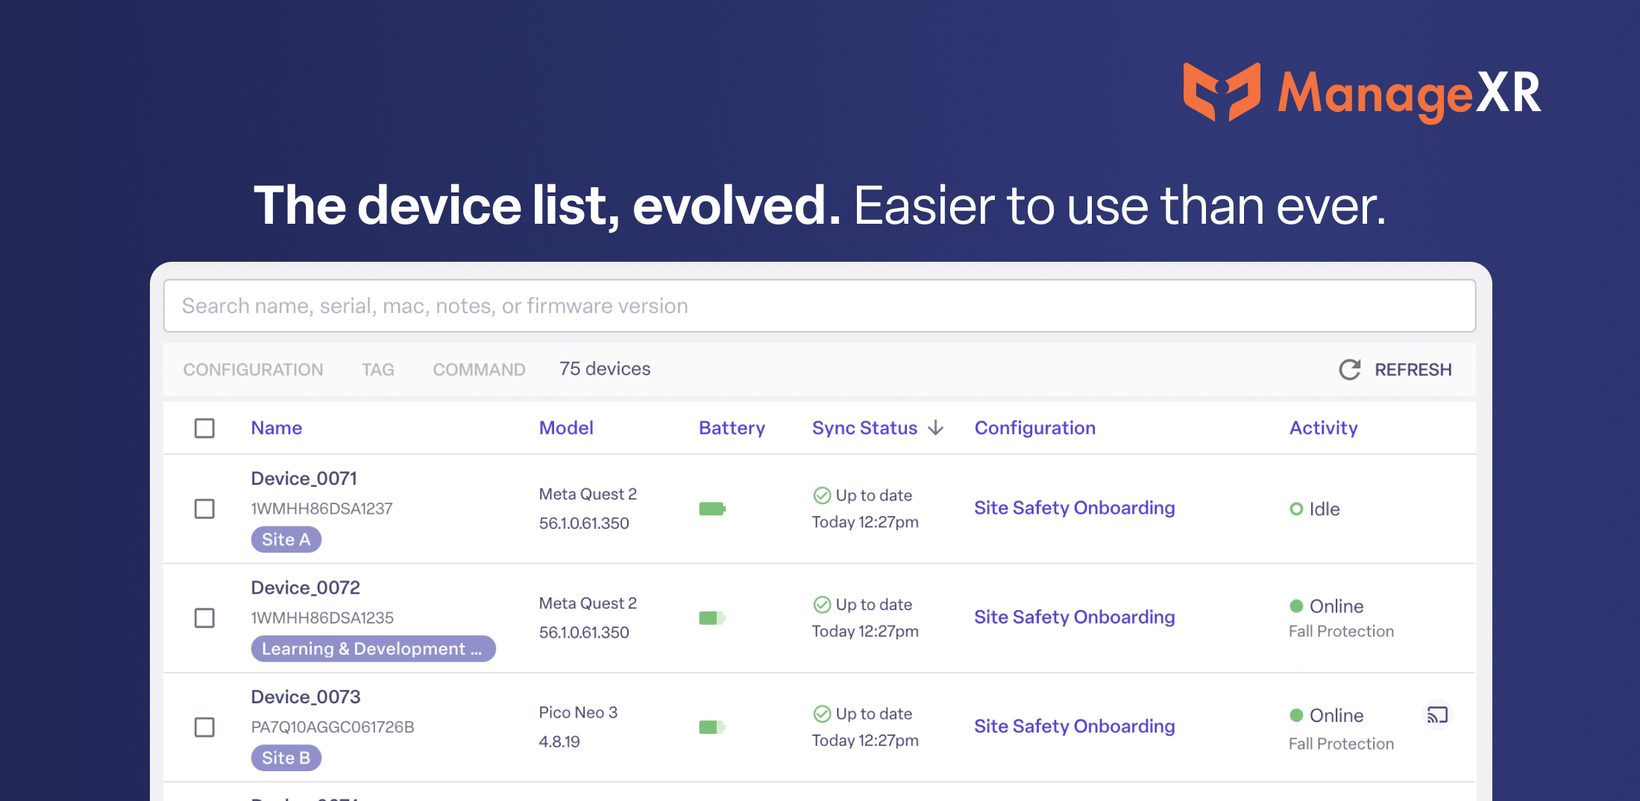The height and width of the screenshot is (801, 1640).
Task: Sort by the Model column header
Action: point(566,428)
